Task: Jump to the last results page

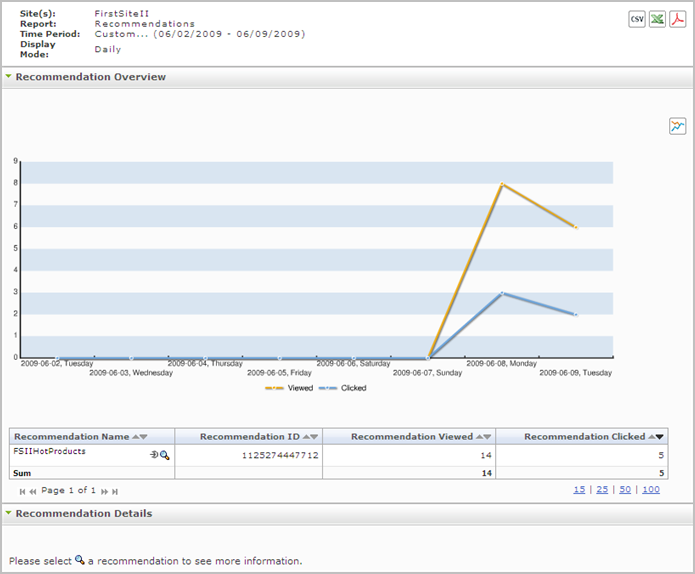Action: pyautogui.click(x=115, y=492)
